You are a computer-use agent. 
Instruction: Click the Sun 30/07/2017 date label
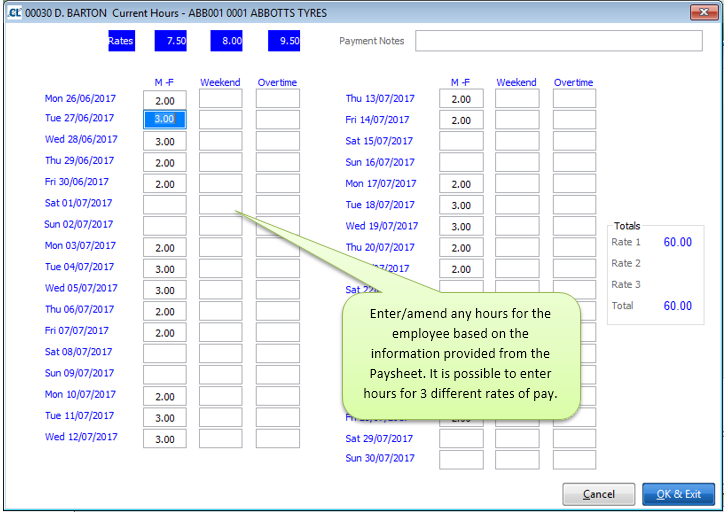(380, 458)
